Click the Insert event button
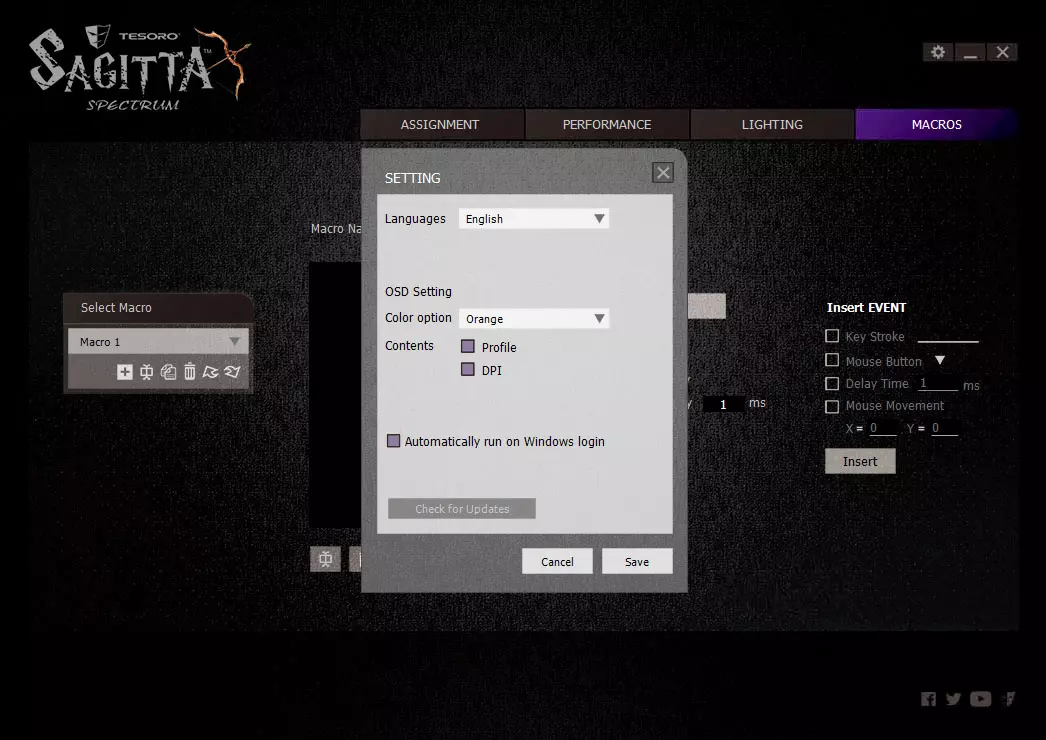Image resolution: width=1046 pixels, height=740 pixels. 860,461
